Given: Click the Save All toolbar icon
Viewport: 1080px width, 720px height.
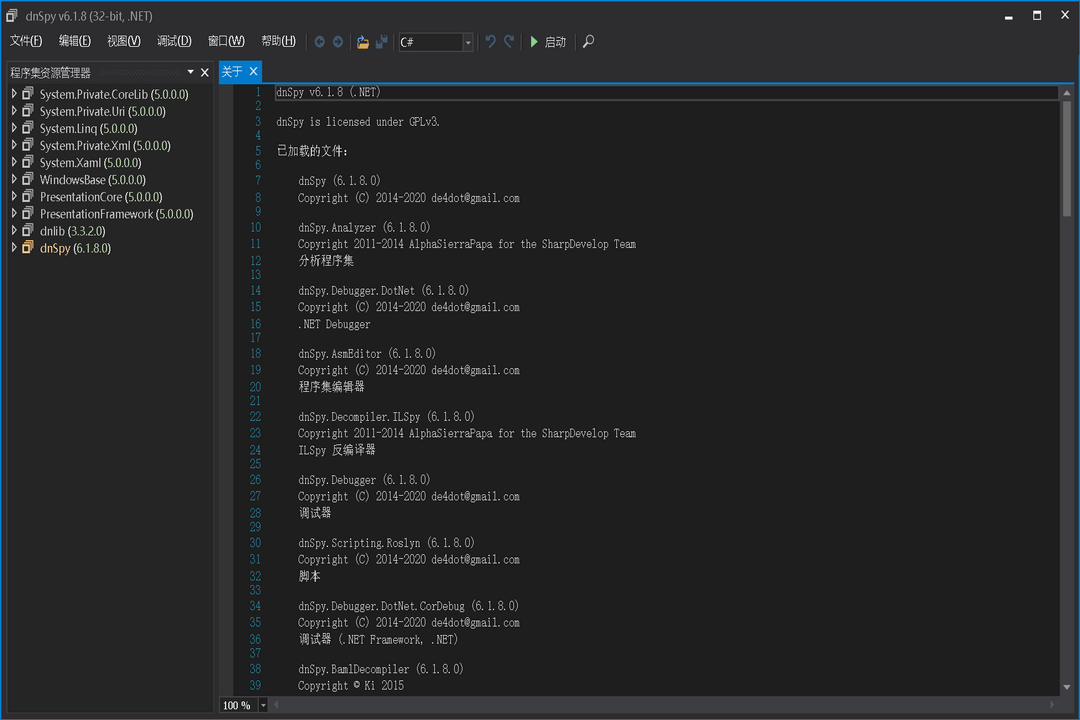Looking at the screenshot, I should [382, 41].
